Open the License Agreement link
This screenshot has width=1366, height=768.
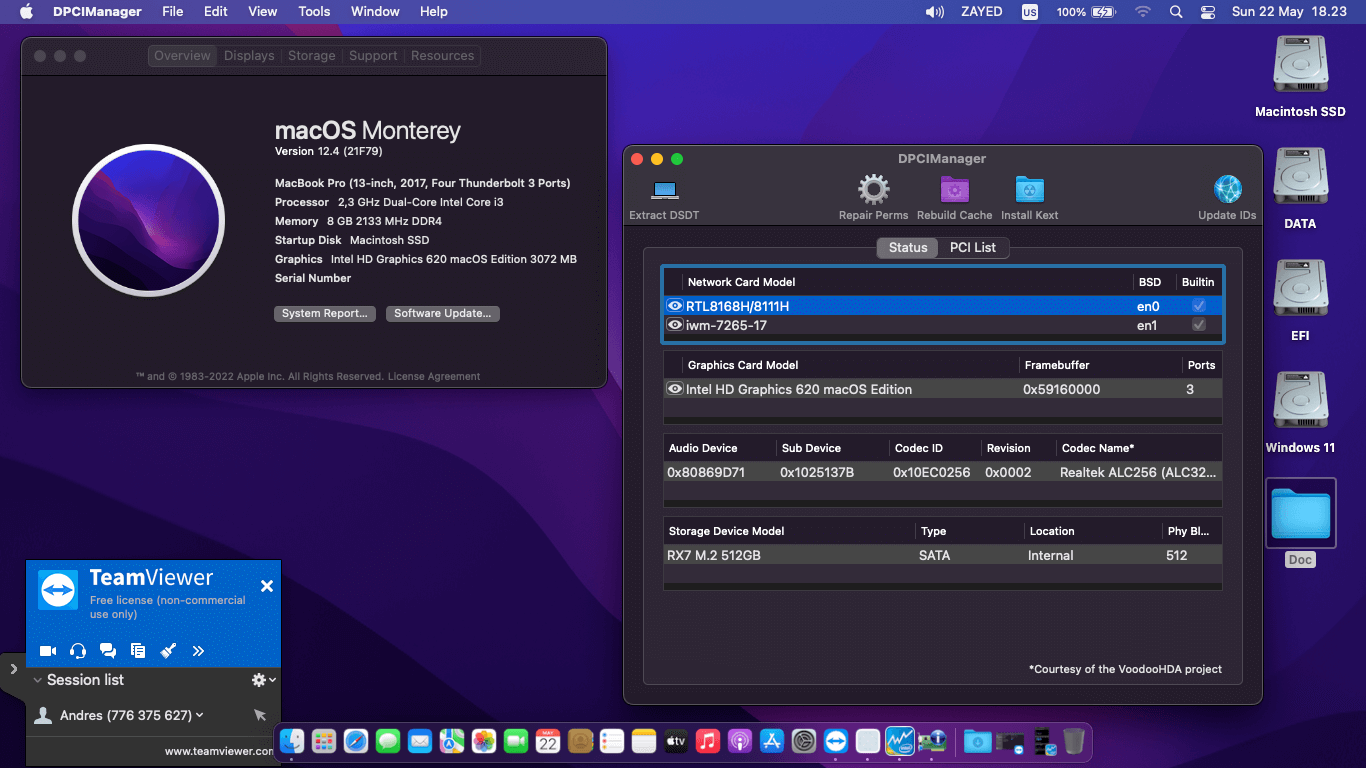click(x=434, y=377)
